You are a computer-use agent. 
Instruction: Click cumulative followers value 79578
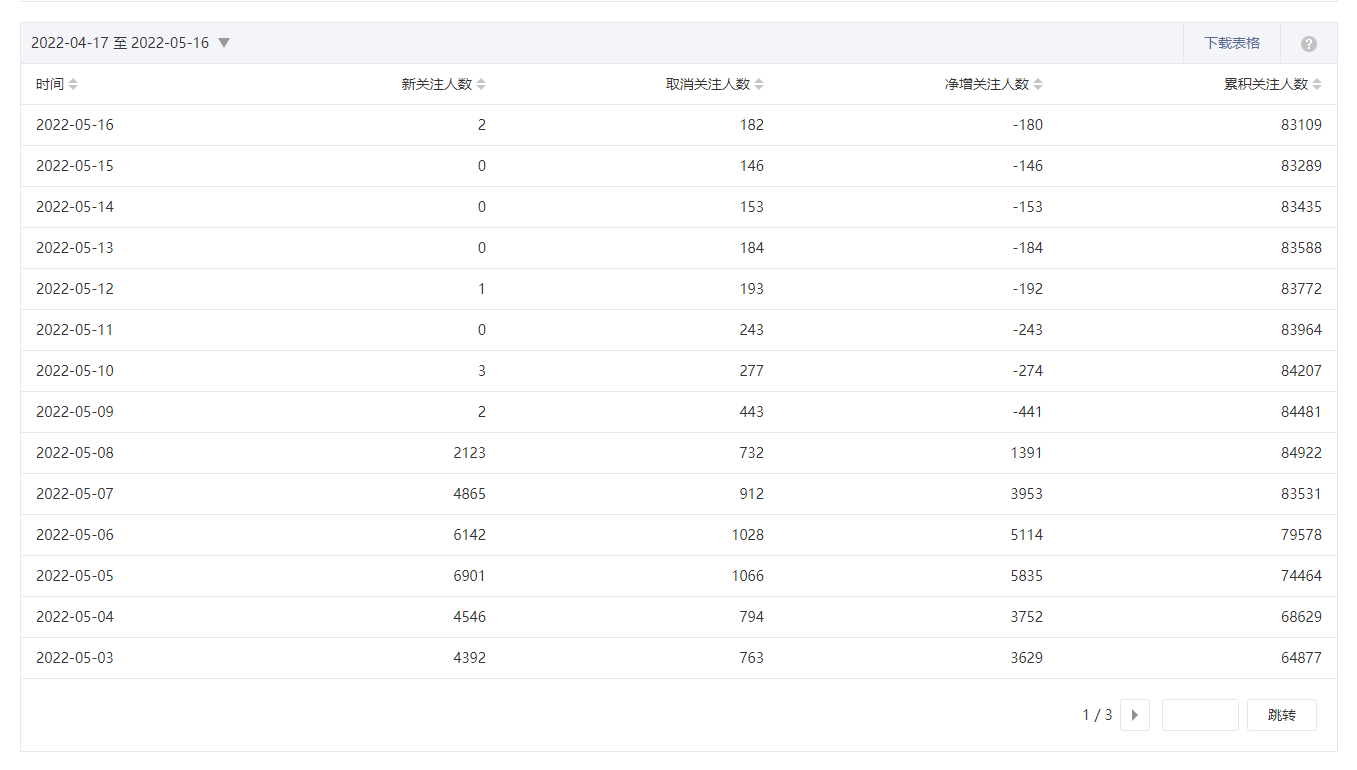(x=1301, y=535)
